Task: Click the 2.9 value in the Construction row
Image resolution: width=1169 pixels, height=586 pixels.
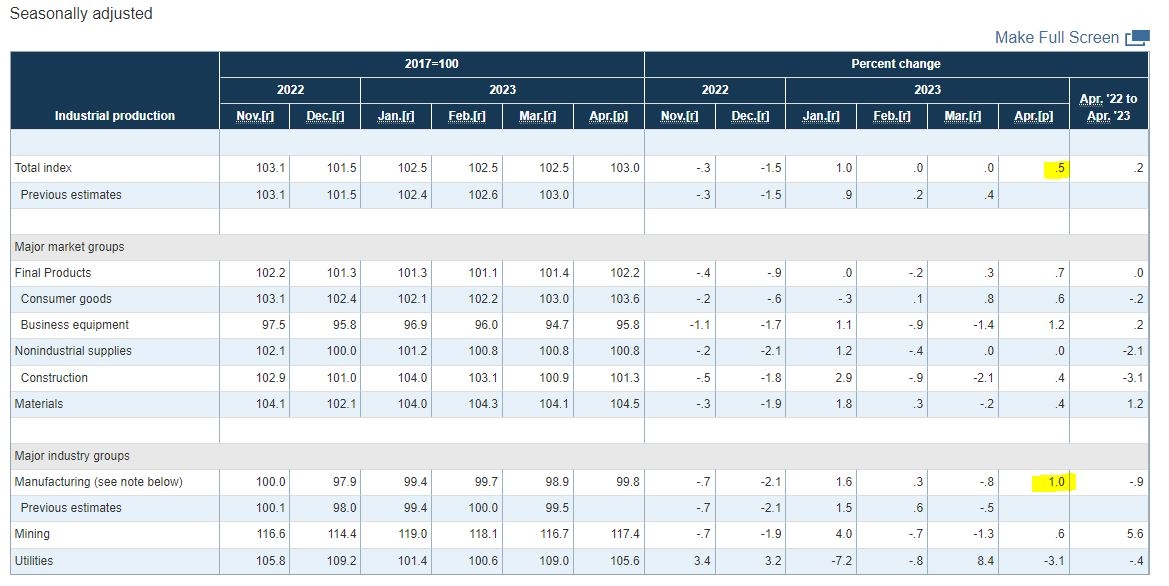Action: tap(843, 378)
